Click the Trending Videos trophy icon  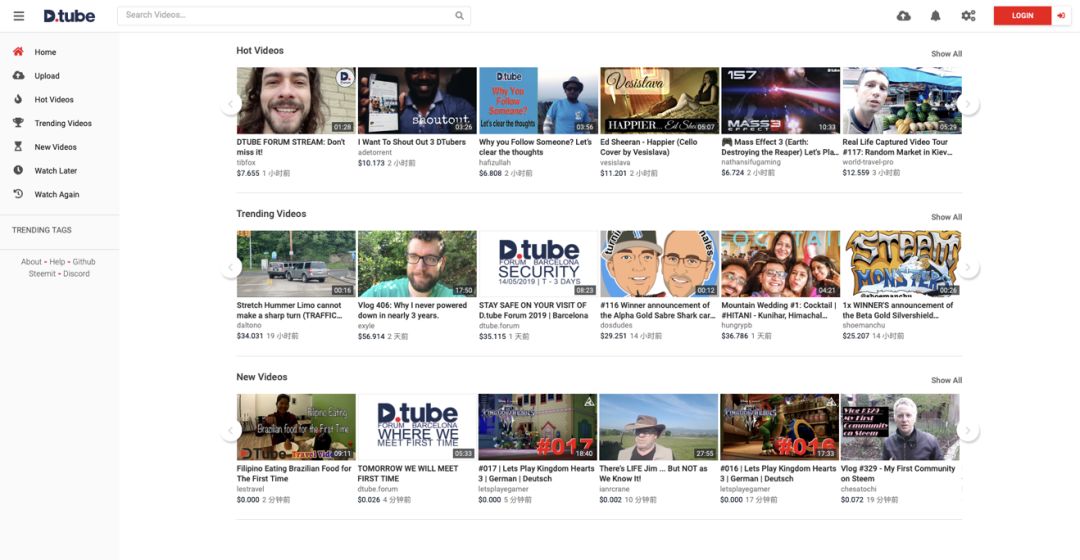pyautogui.click(x=19, y=123)
